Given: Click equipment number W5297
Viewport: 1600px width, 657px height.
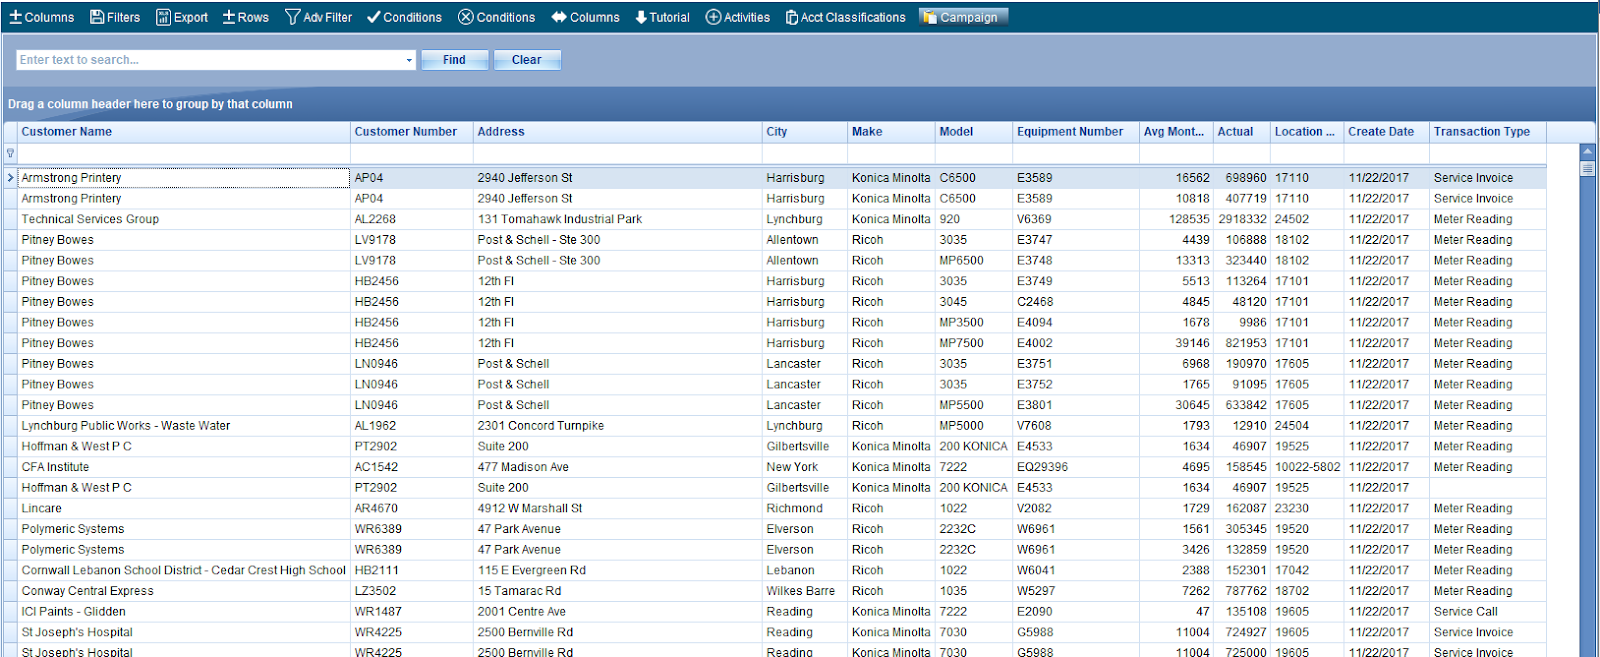Looking at the screenshot, I should click(1036, 591).
